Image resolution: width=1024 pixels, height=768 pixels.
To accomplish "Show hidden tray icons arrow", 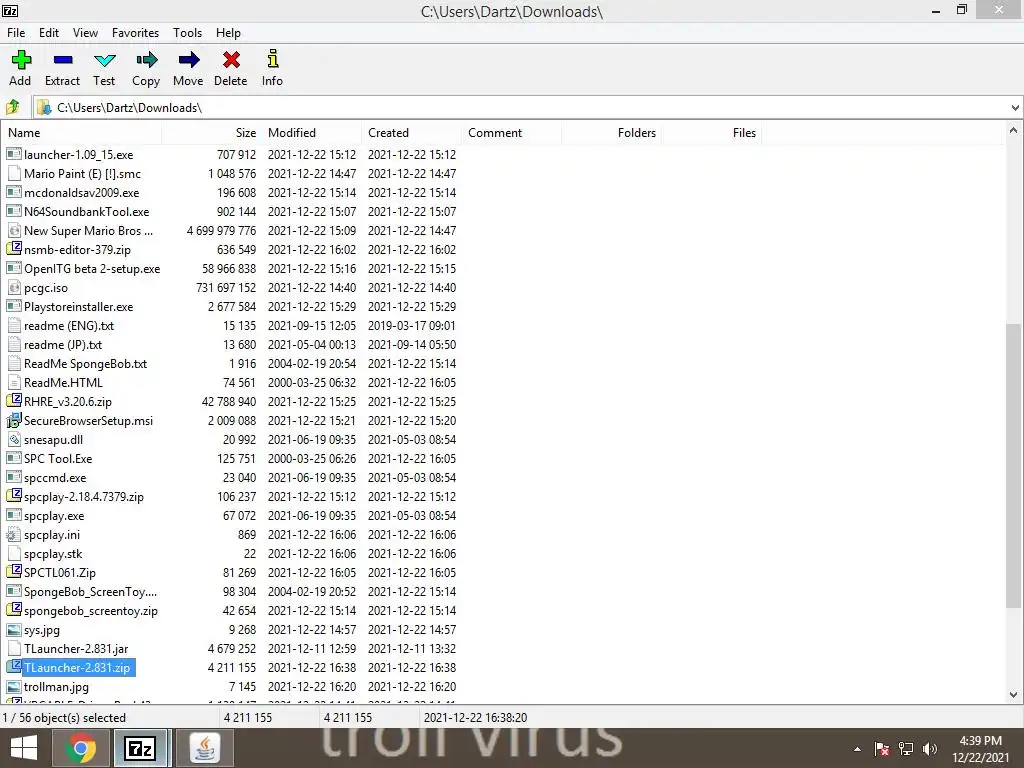I will pos(857,749).
